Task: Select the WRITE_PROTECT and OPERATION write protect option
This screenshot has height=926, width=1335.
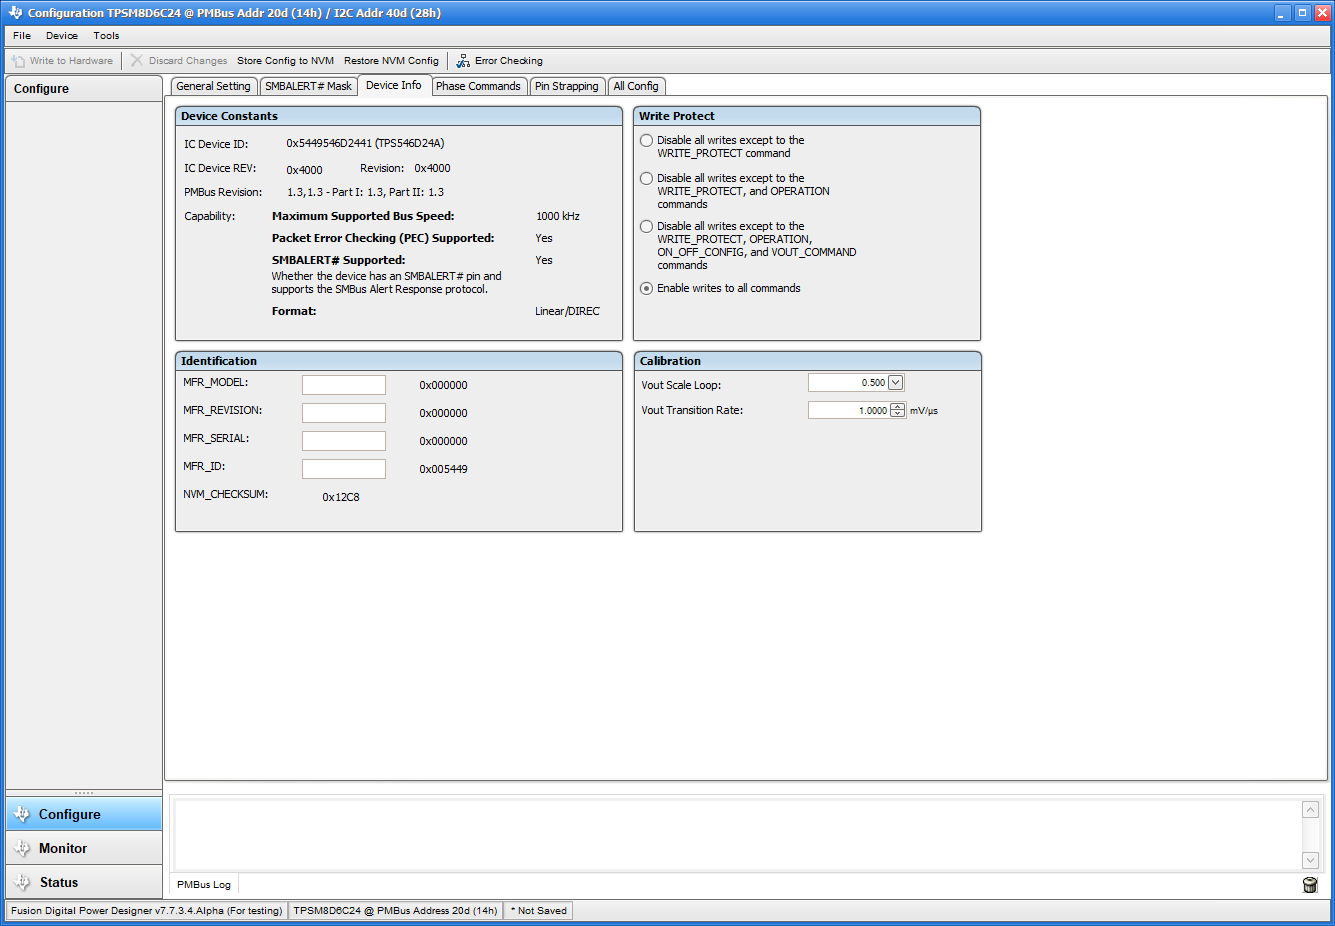Action: (x=646, y=178)
